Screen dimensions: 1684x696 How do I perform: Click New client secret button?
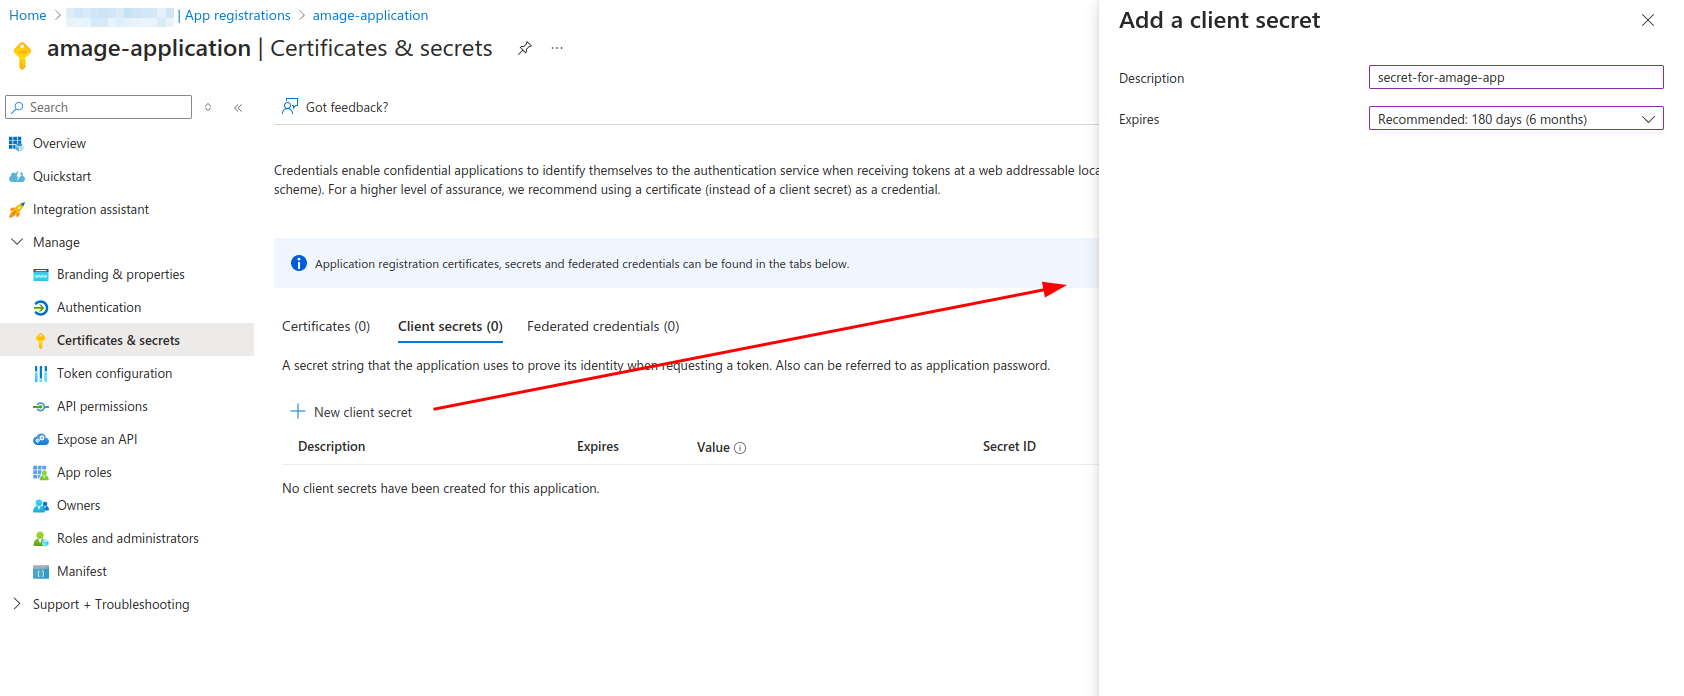coord(352,412)
